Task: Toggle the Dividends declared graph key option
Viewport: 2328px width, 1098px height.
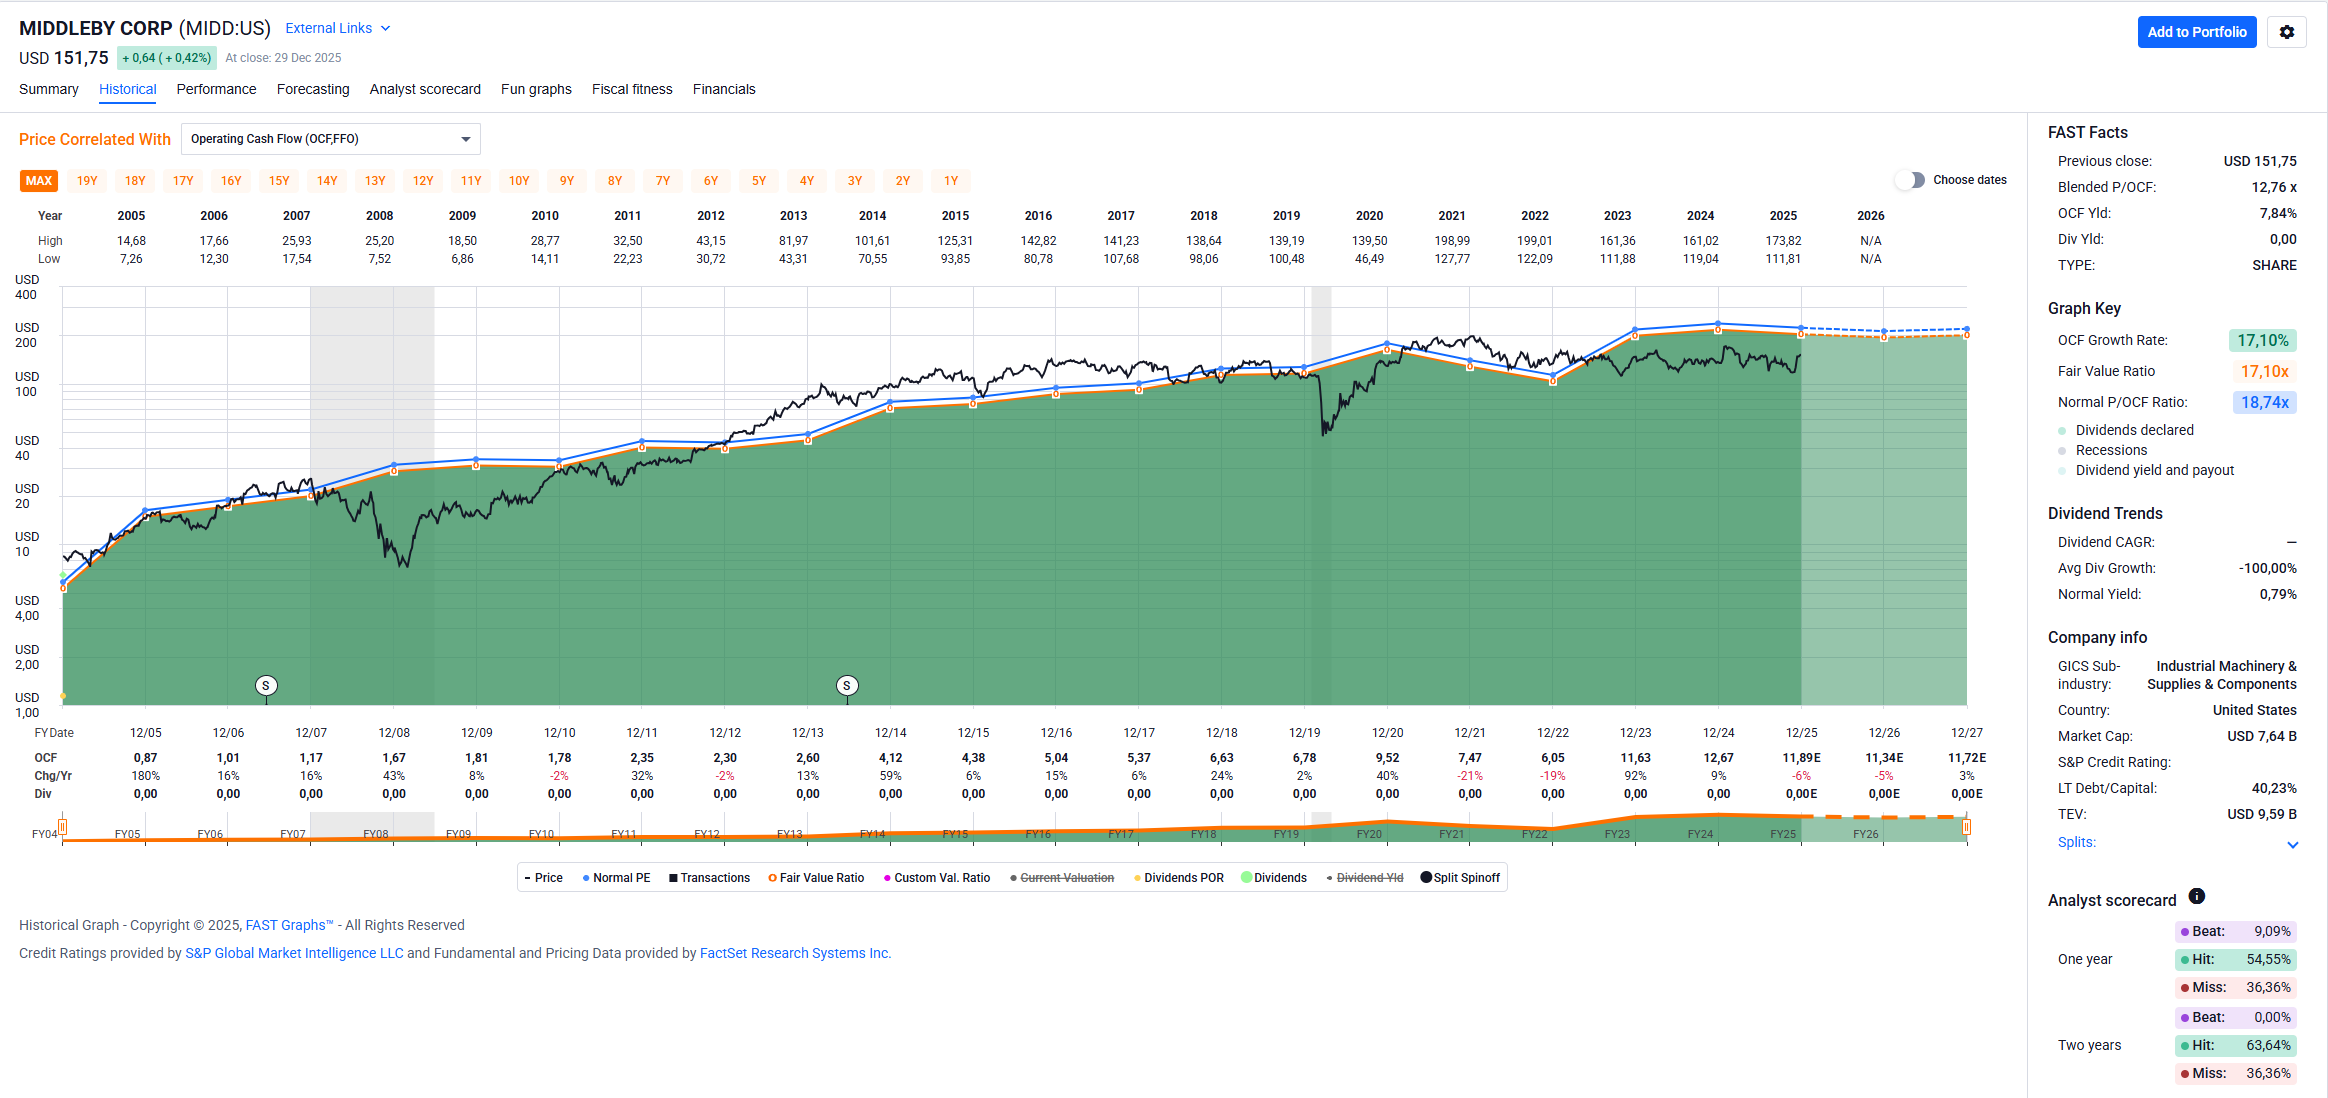Action: [x=2133, y=430]
